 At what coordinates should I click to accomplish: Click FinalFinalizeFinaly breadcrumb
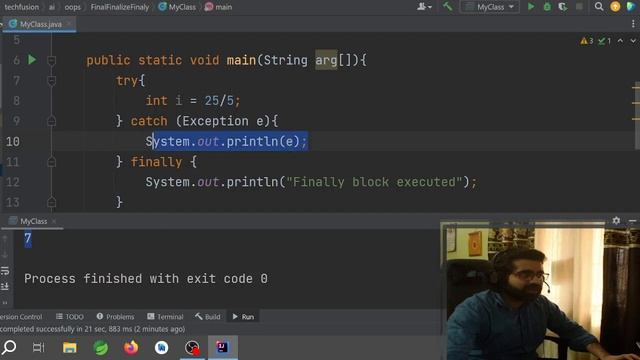tap(120, 7)
